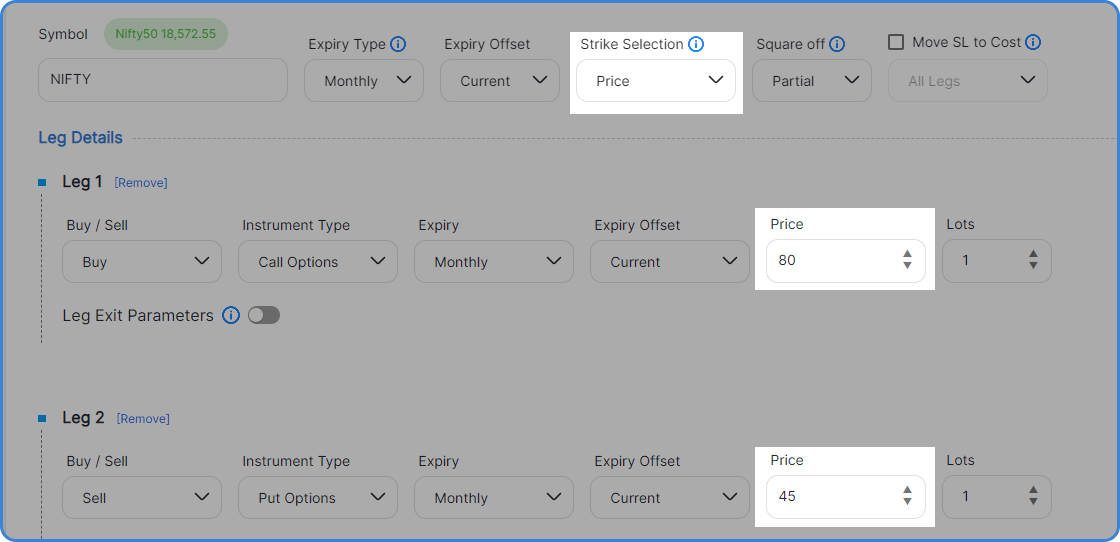
Task: Click the Square off info icon
Action: (x=837, y=44)
